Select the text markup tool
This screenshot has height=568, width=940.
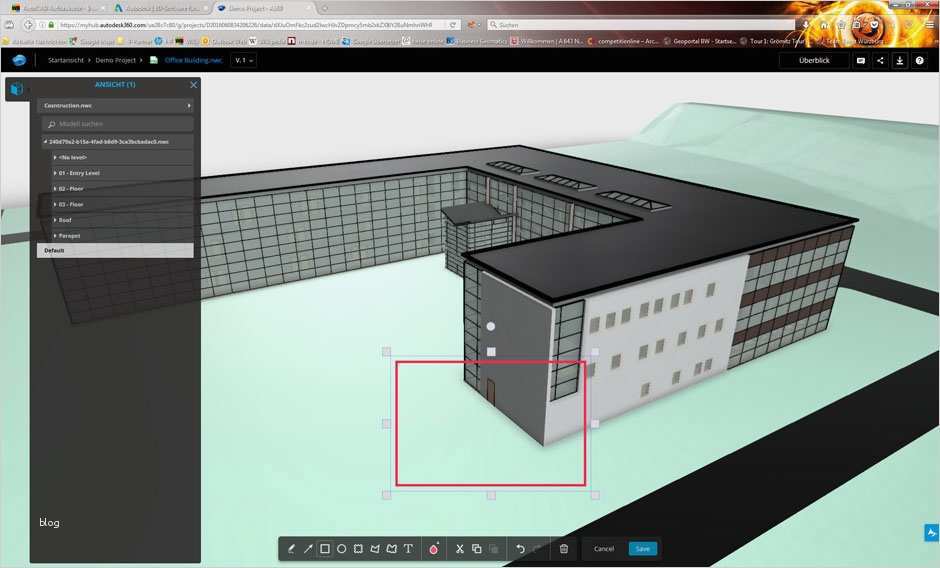click(408, 549)
